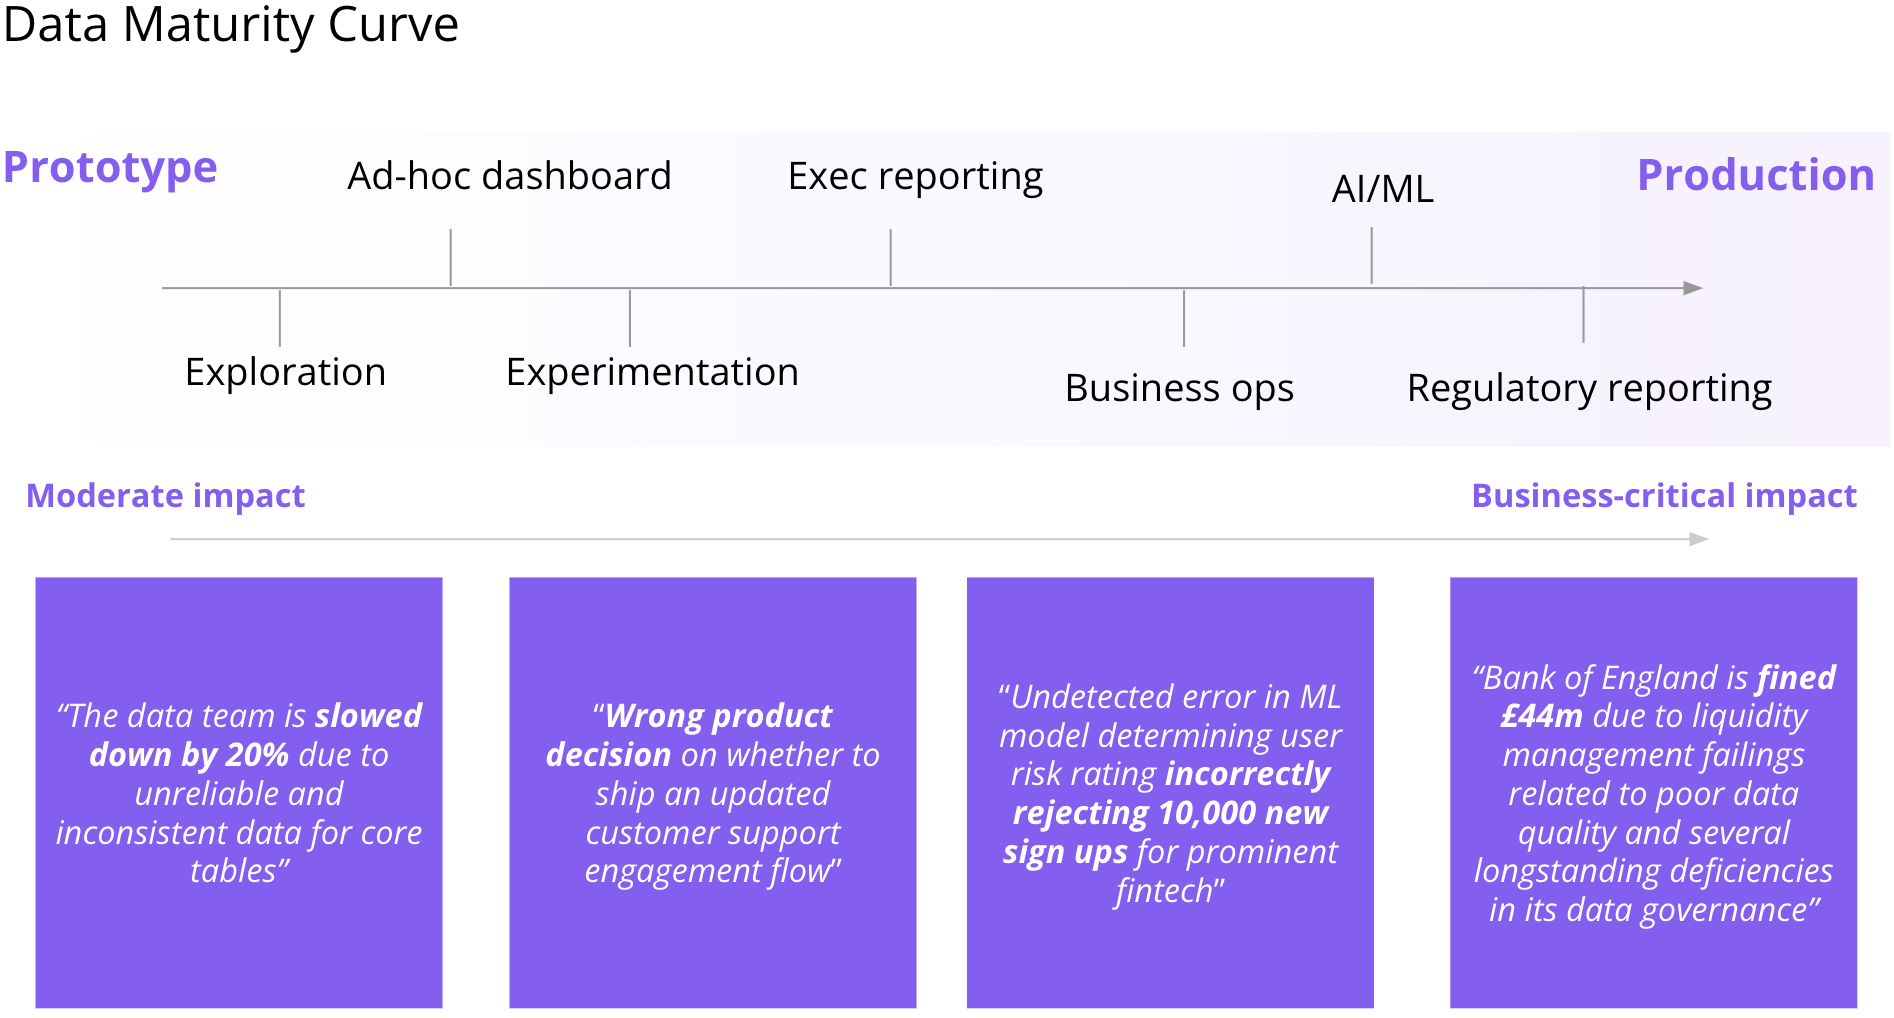Click the Exec reporting label

915,177
